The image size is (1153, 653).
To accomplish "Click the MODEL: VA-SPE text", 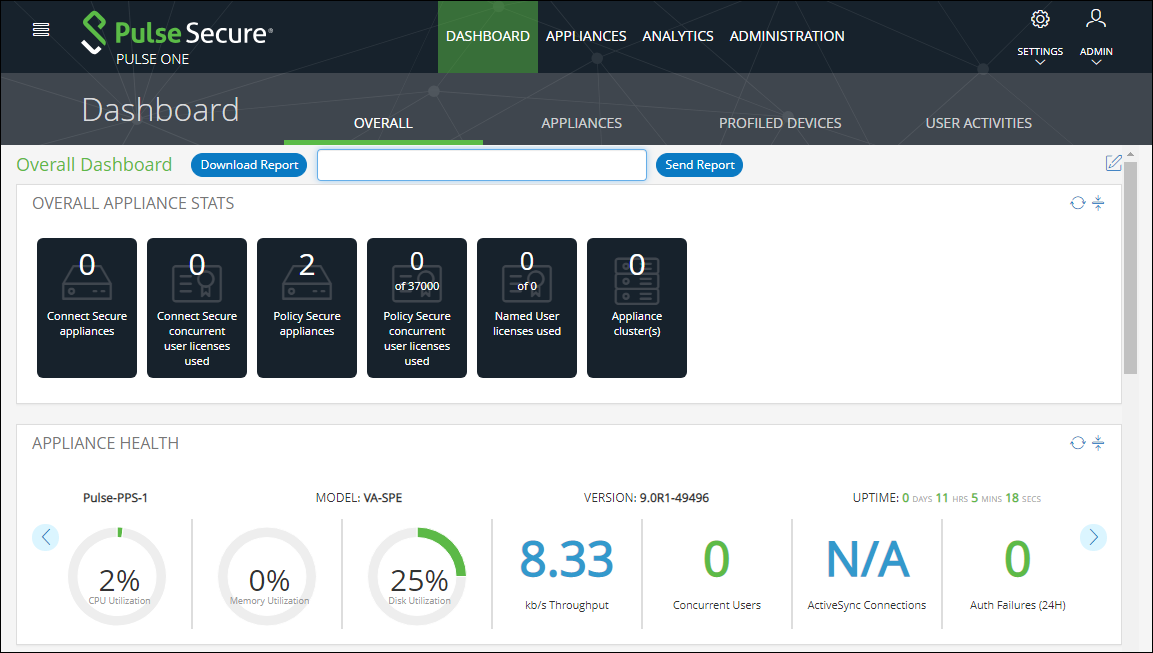I will (x=359, y=498).
